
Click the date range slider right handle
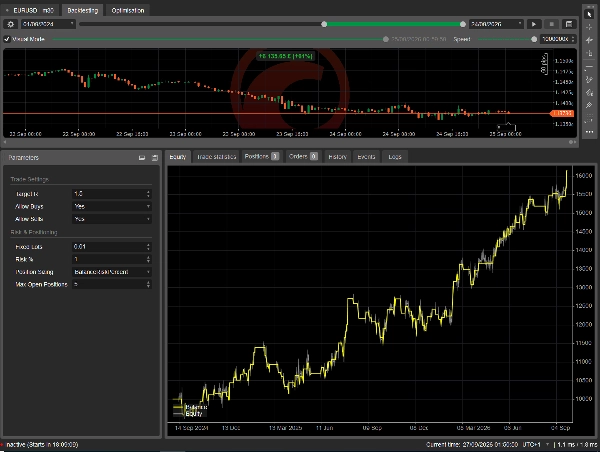pos(463,24)
